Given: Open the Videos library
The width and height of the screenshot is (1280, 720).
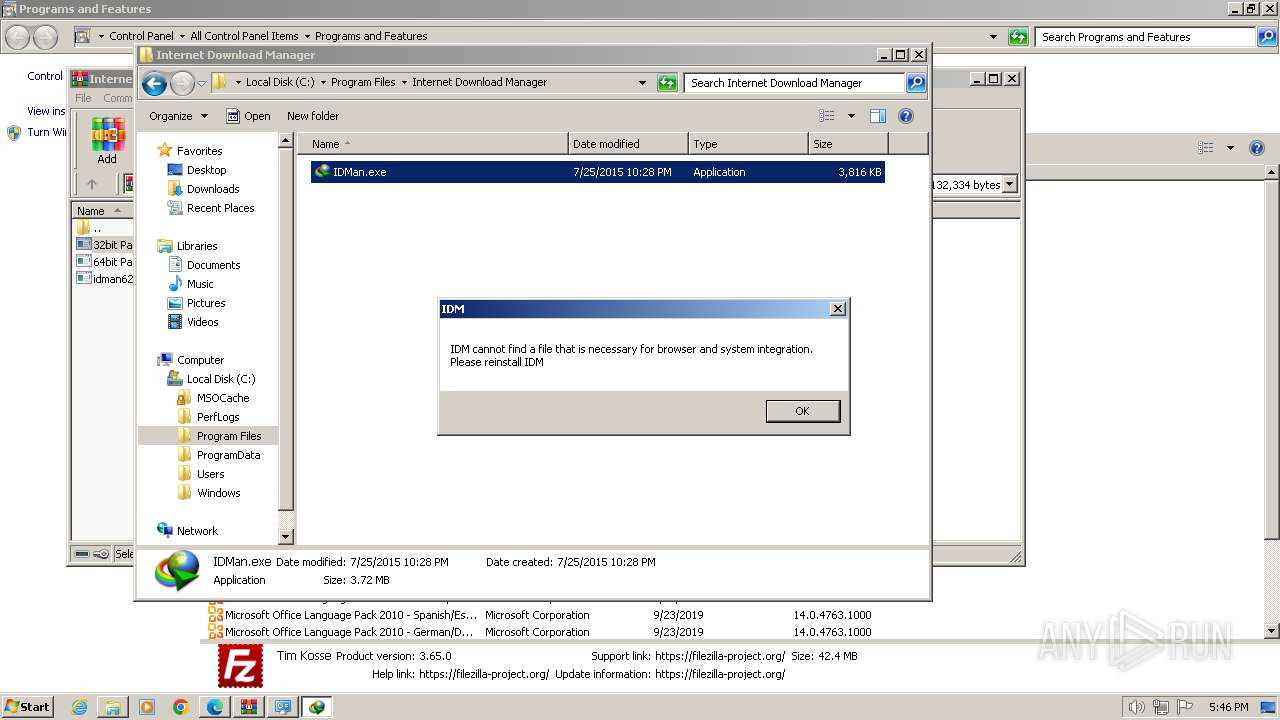Looking at the screenshot, I should [202, 322].
